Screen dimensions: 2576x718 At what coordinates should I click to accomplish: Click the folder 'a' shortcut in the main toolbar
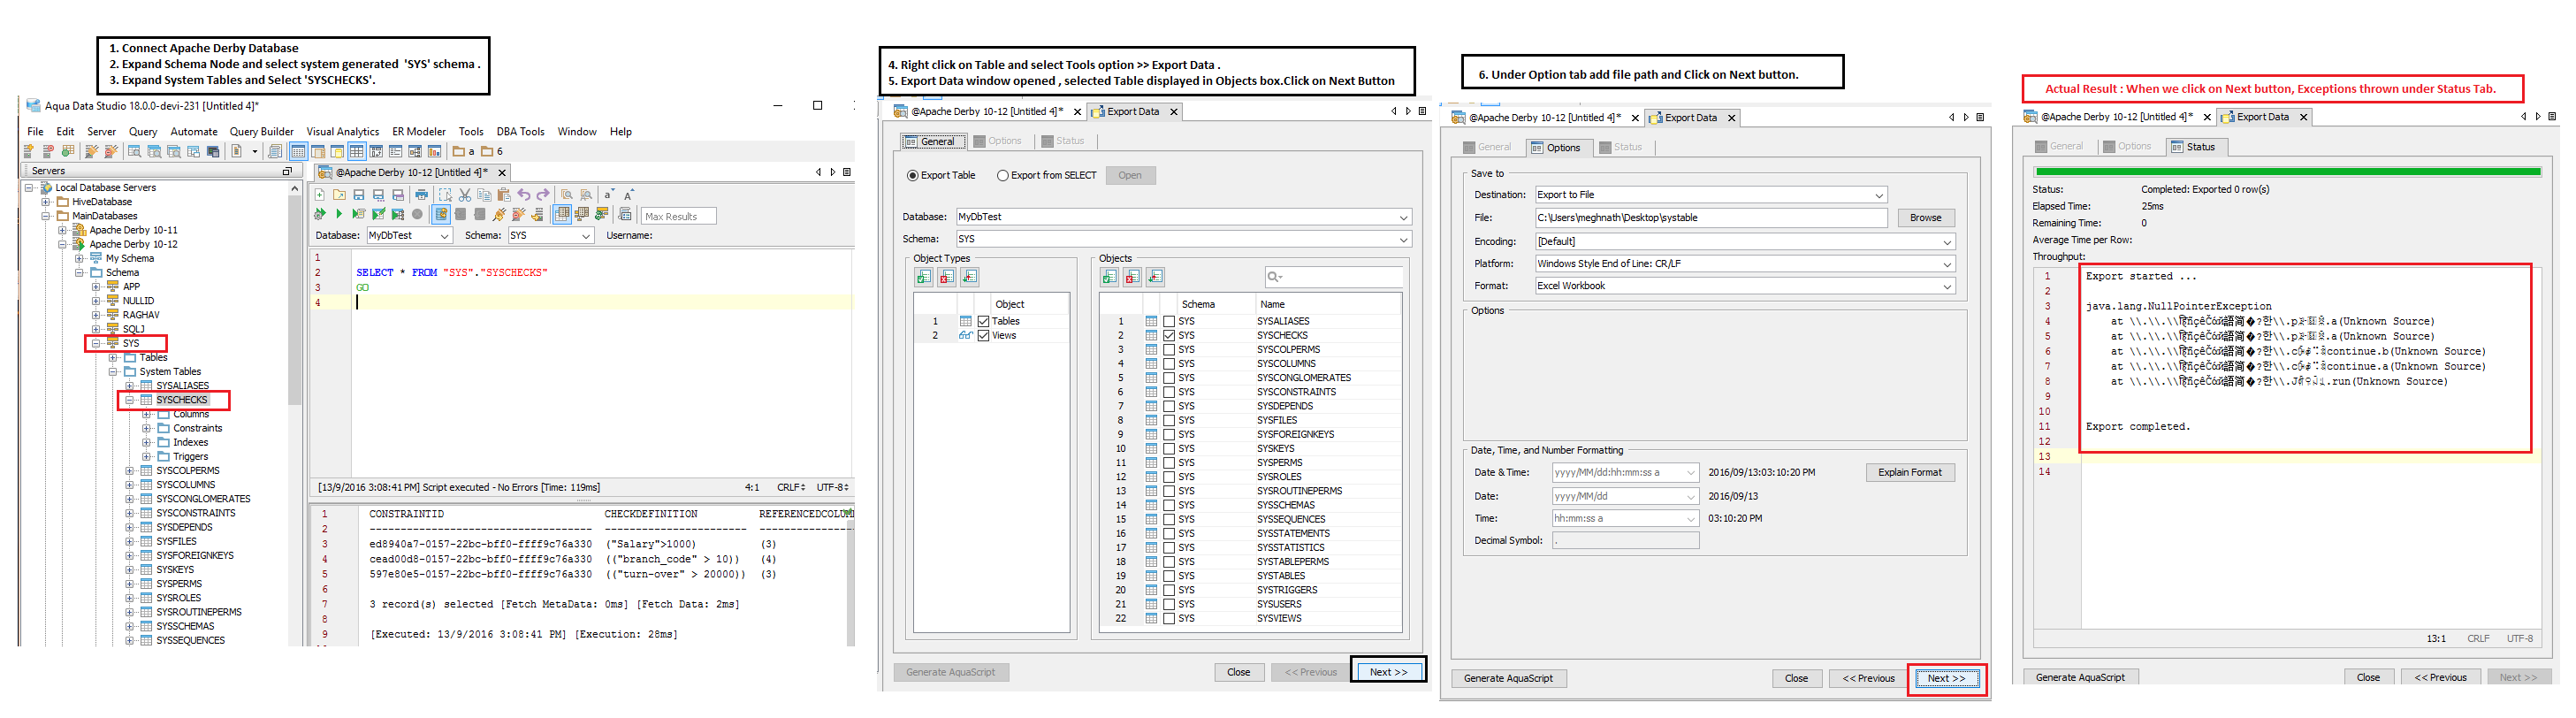coord(463,152)
